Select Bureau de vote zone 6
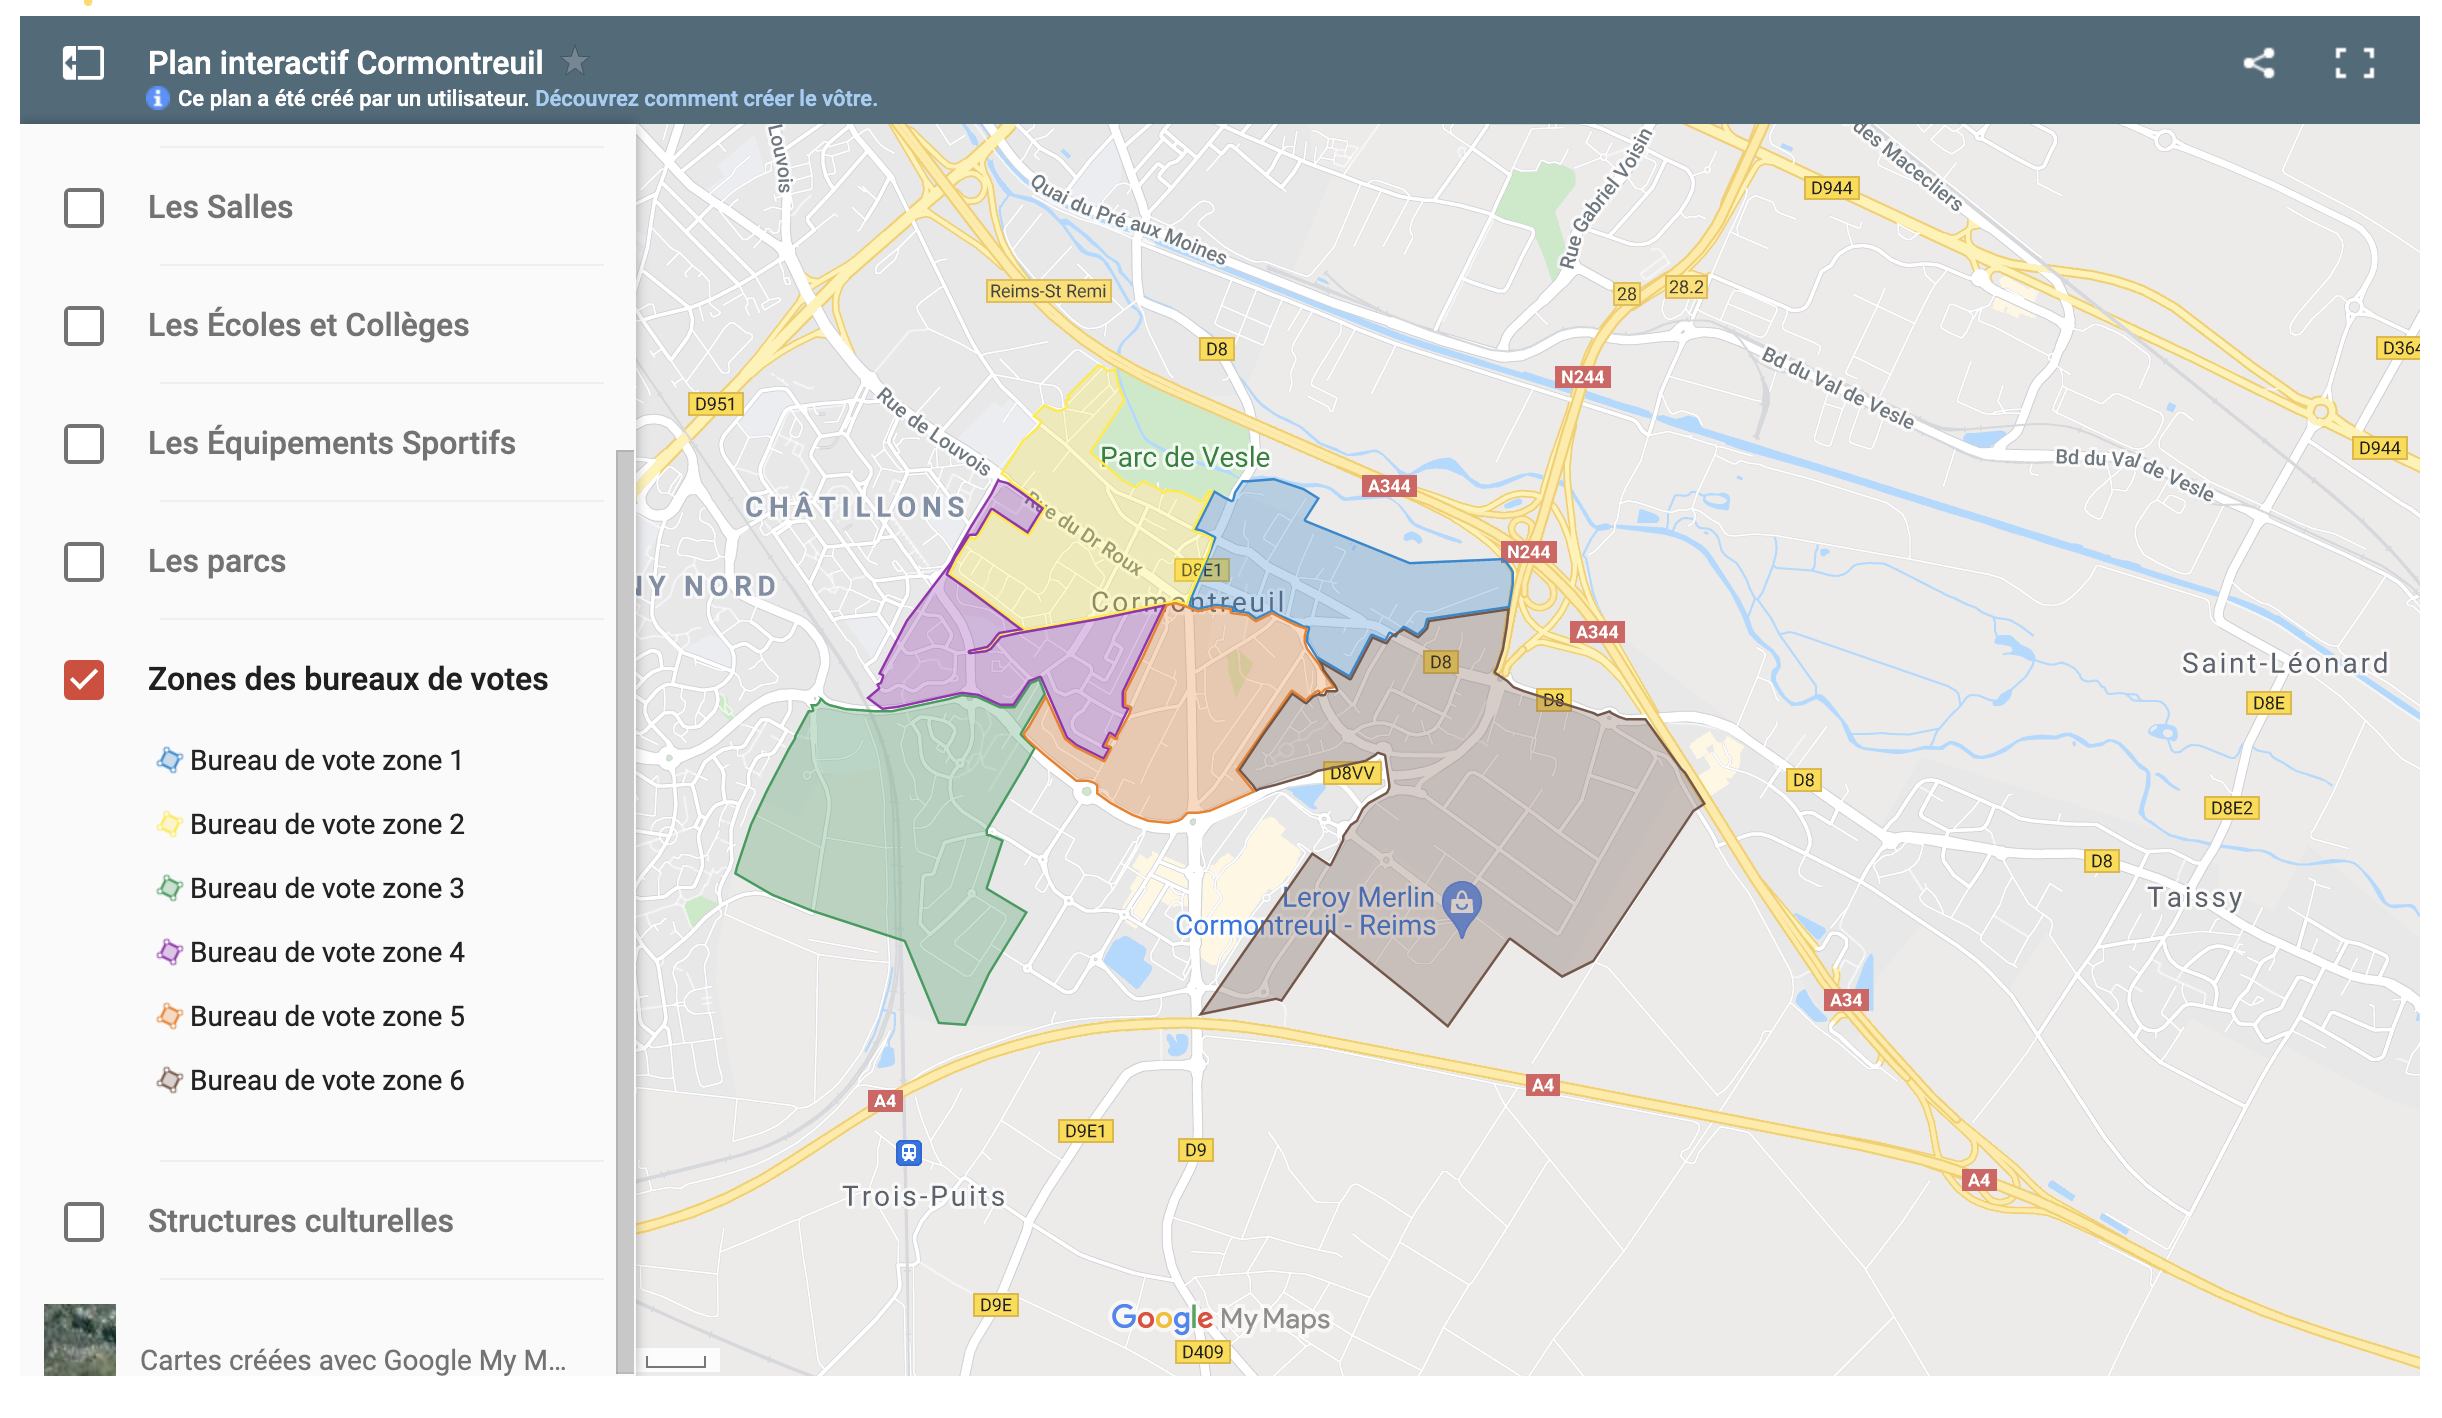 tap(326, 1080)
